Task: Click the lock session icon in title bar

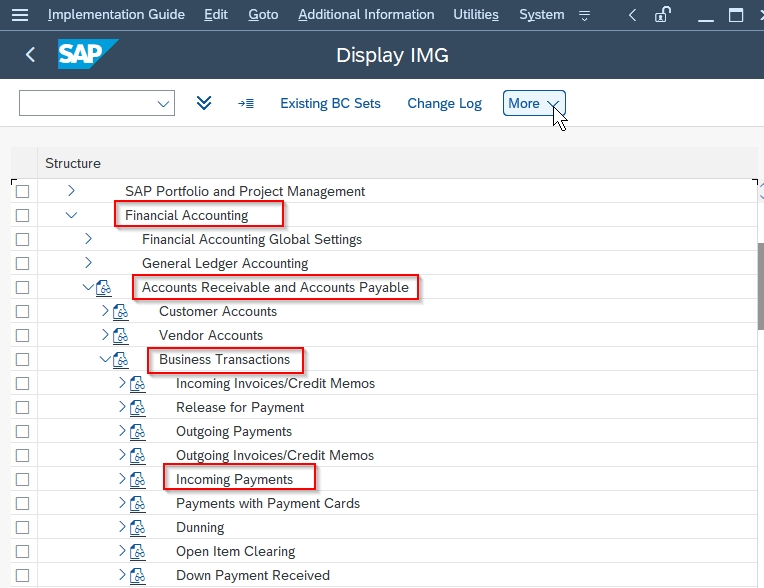Action: (662, 15)
